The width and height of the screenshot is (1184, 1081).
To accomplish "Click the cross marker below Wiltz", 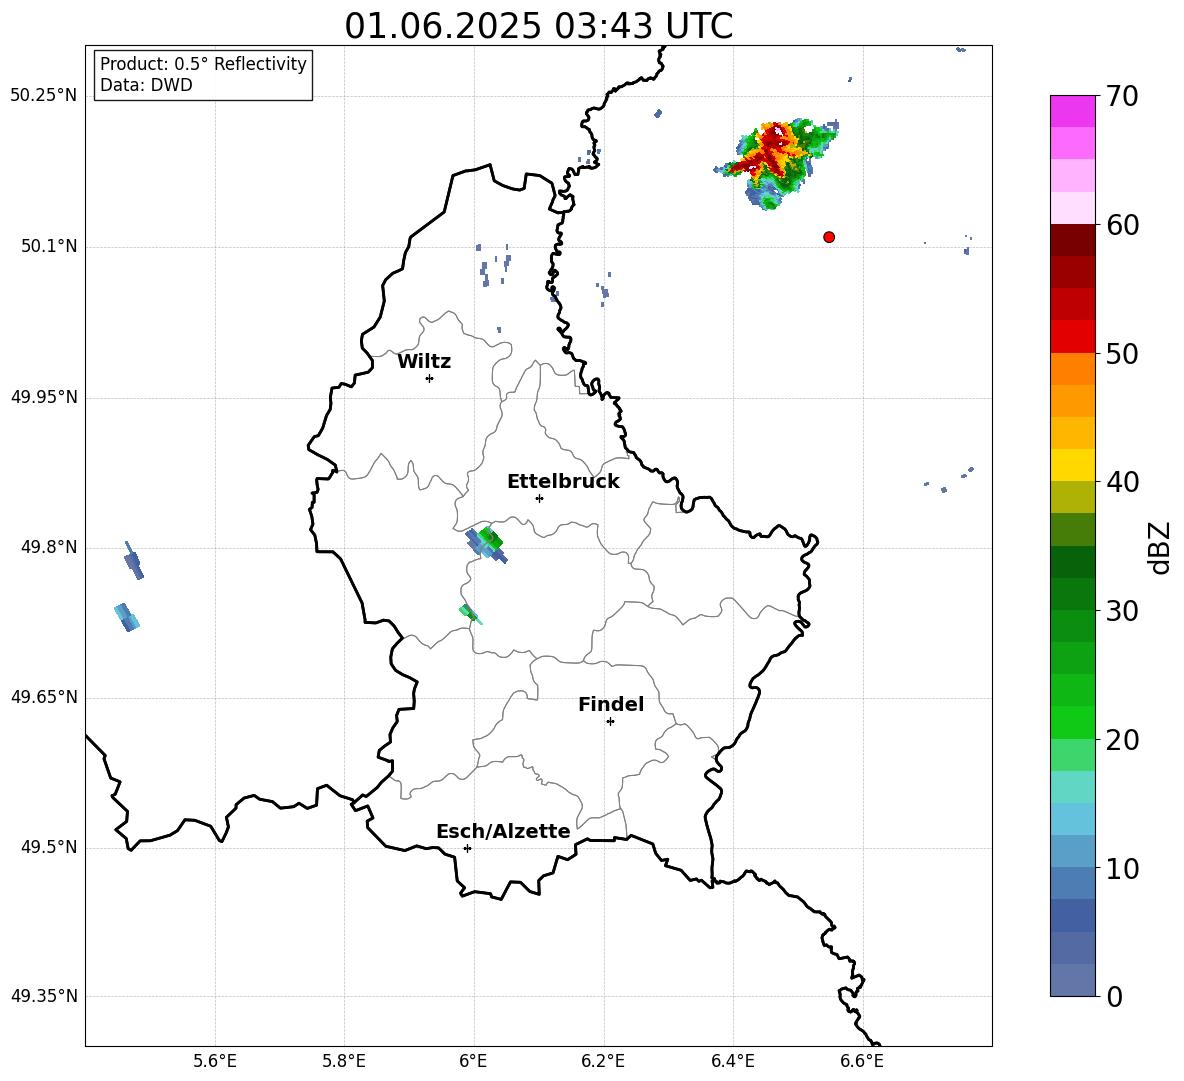I will [430, 378].
